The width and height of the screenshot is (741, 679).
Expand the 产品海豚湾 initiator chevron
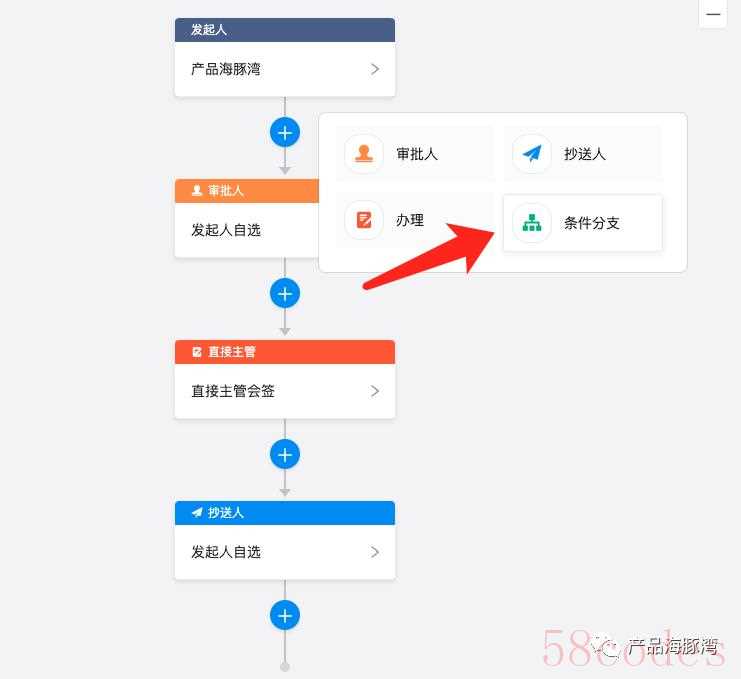click(x=375, y=69)
